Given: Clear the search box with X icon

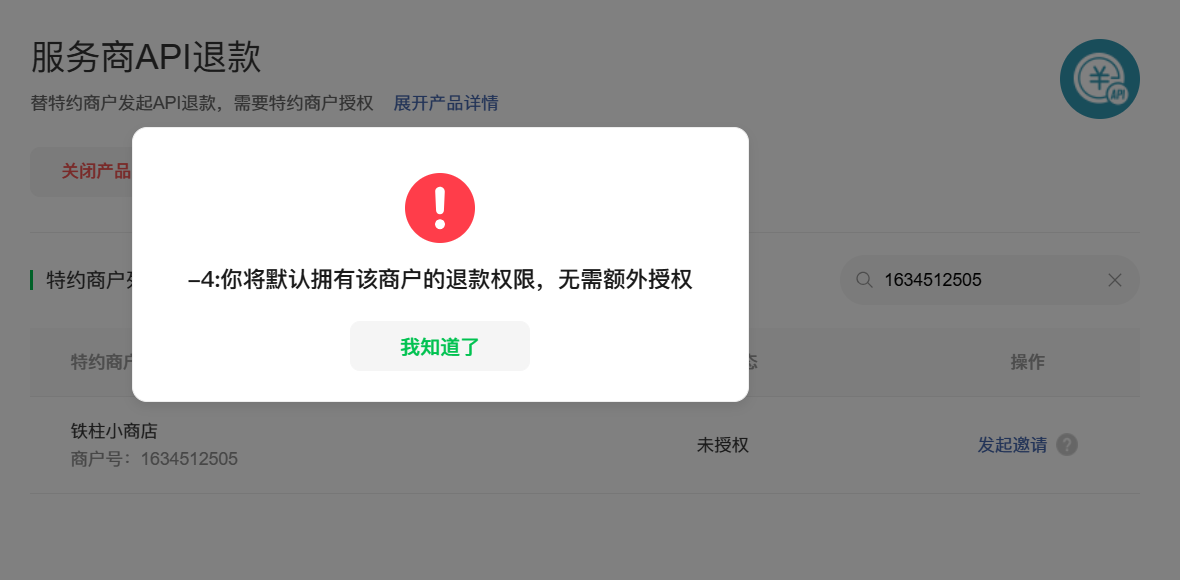Looking at the screenshot, I should tap(1115, 280).
